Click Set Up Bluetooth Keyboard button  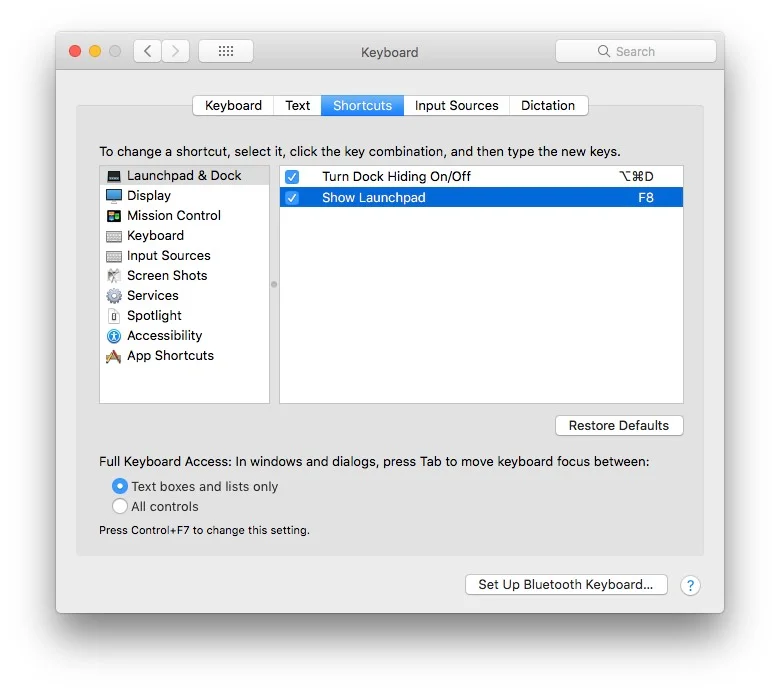point(565,585)
